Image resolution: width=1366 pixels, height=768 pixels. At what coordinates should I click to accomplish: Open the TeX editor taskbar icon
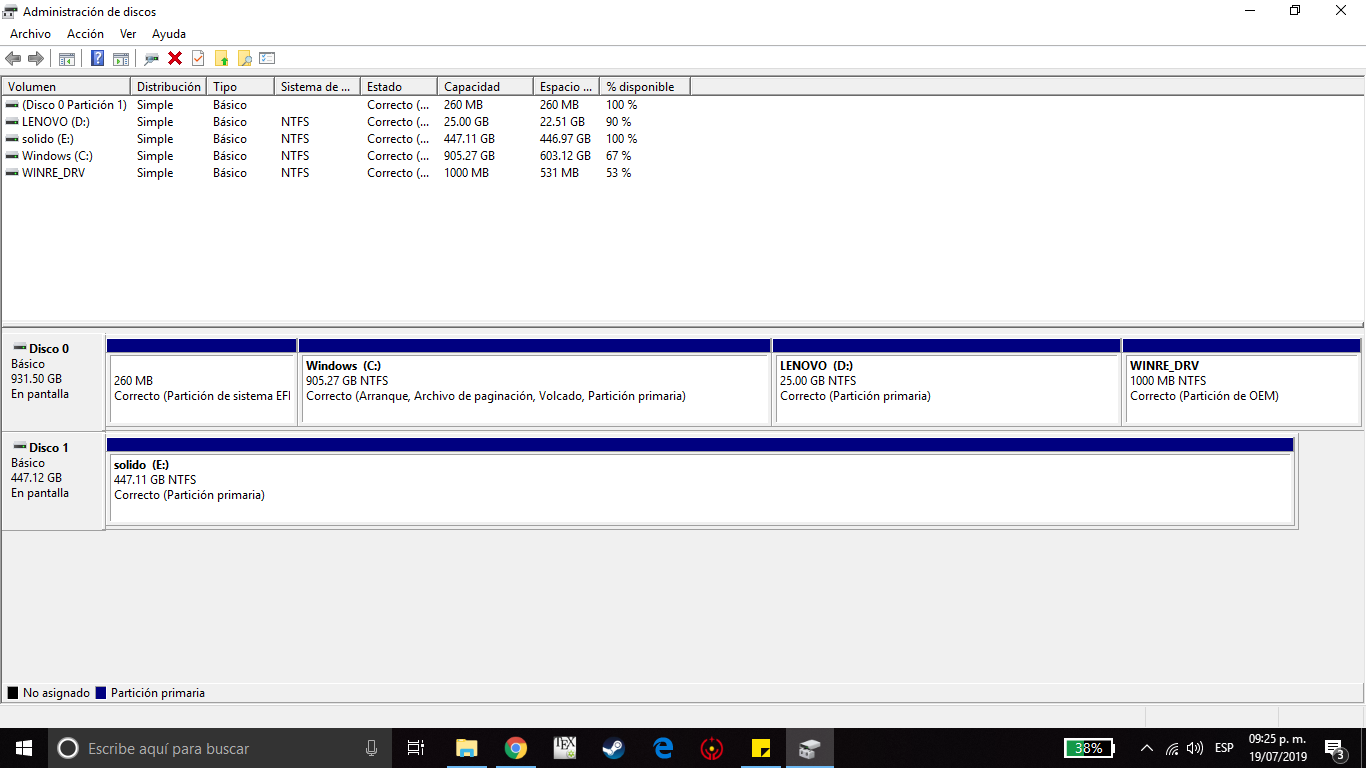564,748
